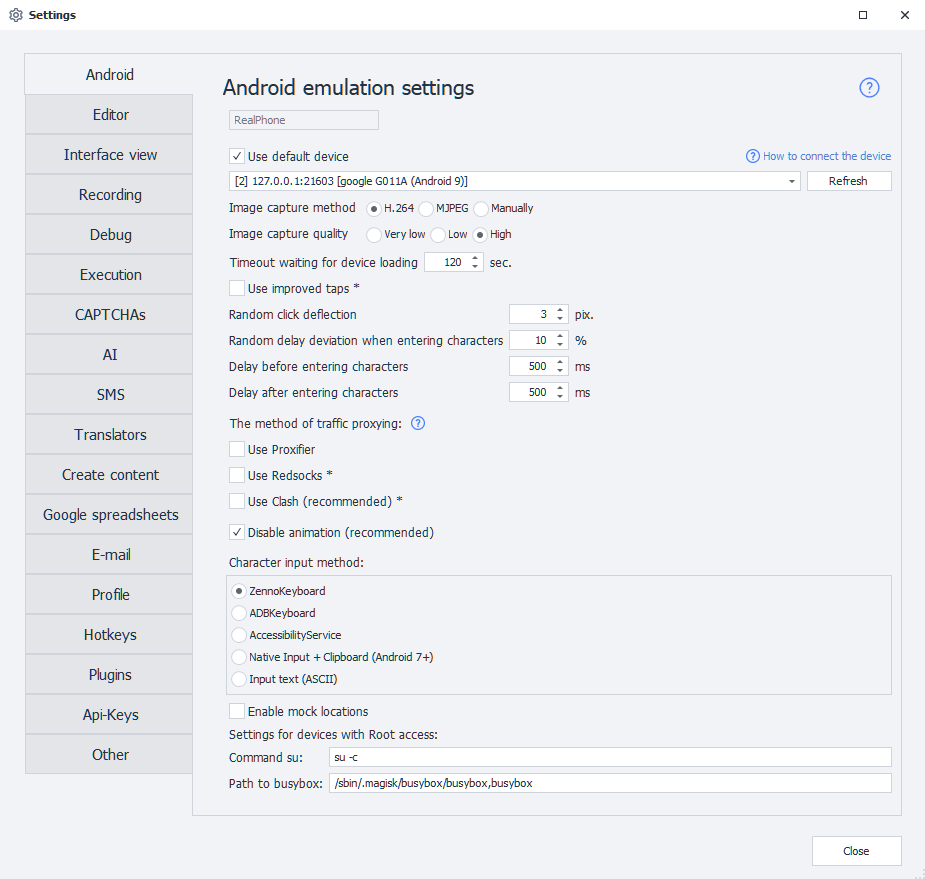Go to the SMS tab
925x879 pixels.
[x=110, y=395]
